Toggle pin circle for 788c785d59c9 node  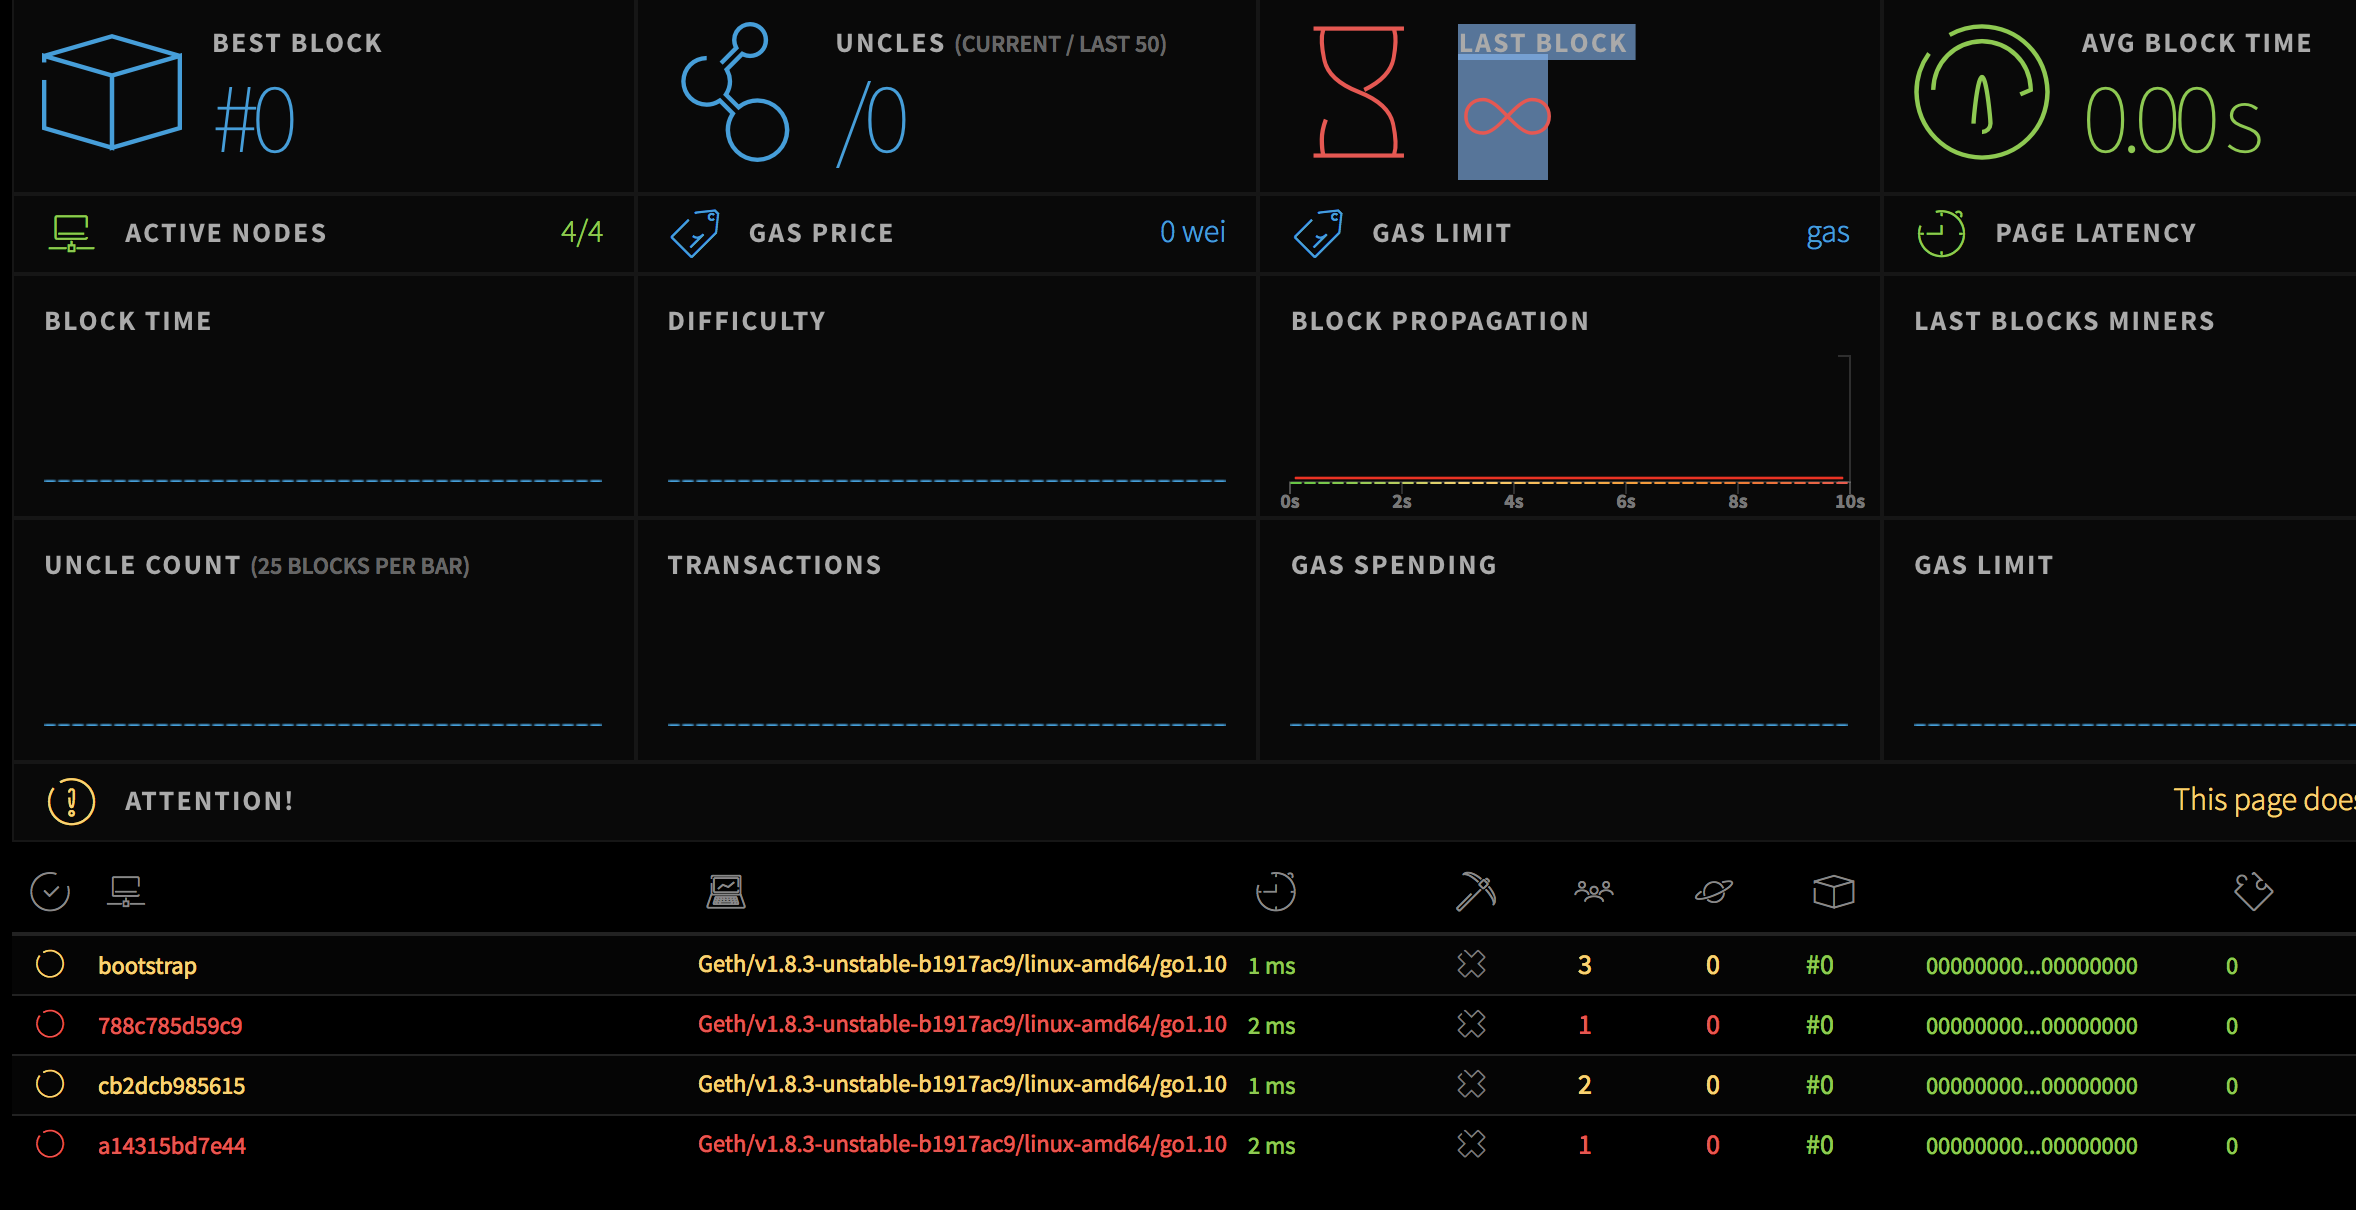pos(50,1024)
